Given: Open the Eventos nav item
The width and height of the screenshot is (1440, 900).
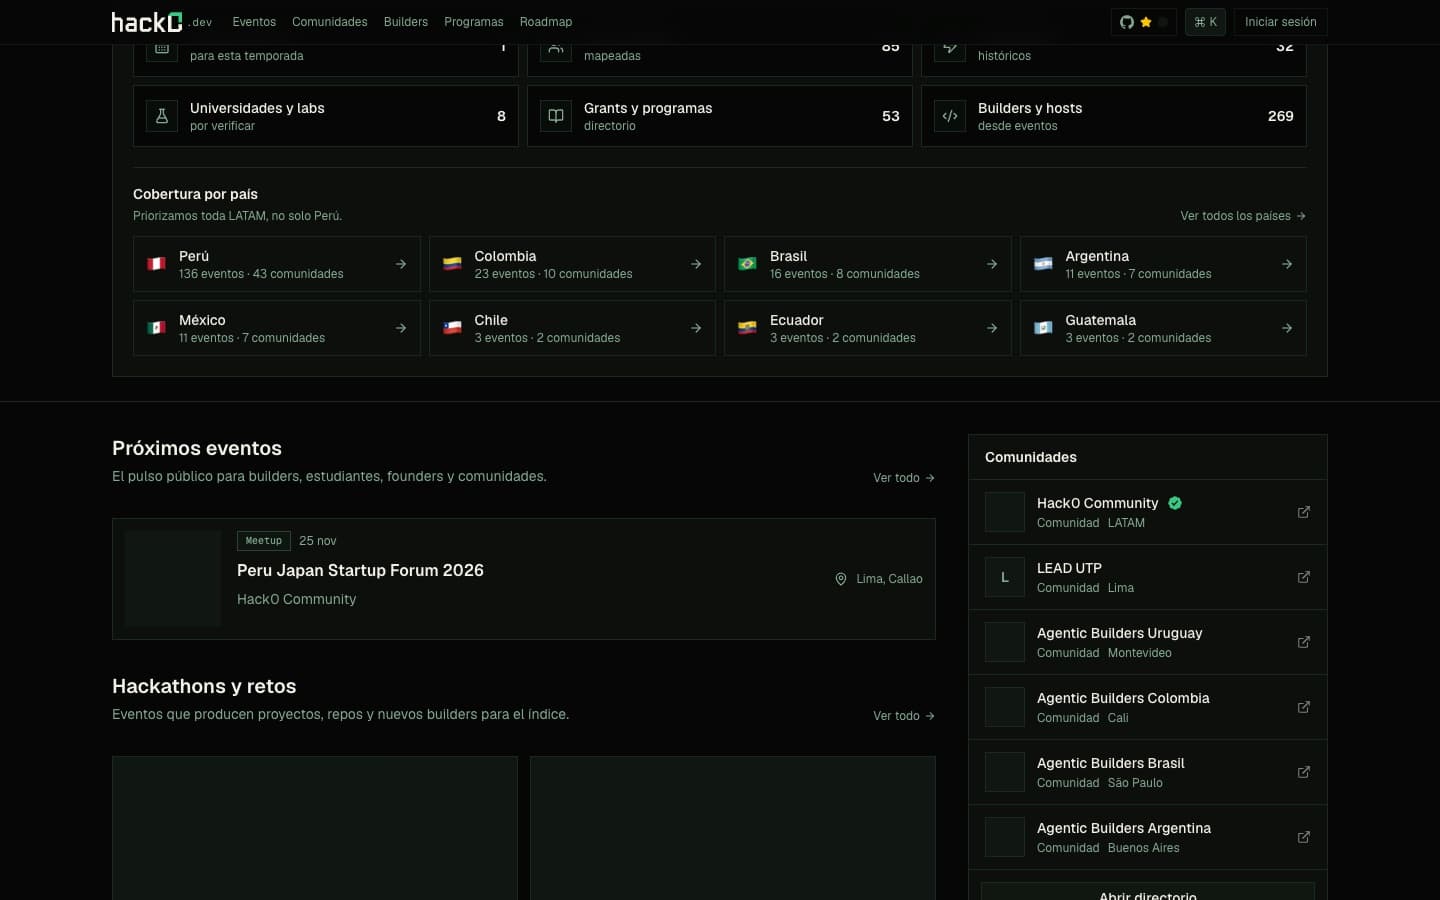Looking at the screenshot, I should (x=254, y=22).
